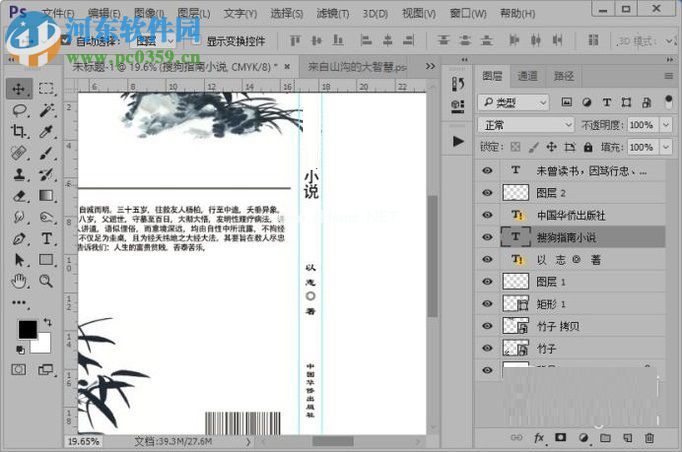Click the vertical canvas scrollbar

pyautogui.click(x=432, y=257)
